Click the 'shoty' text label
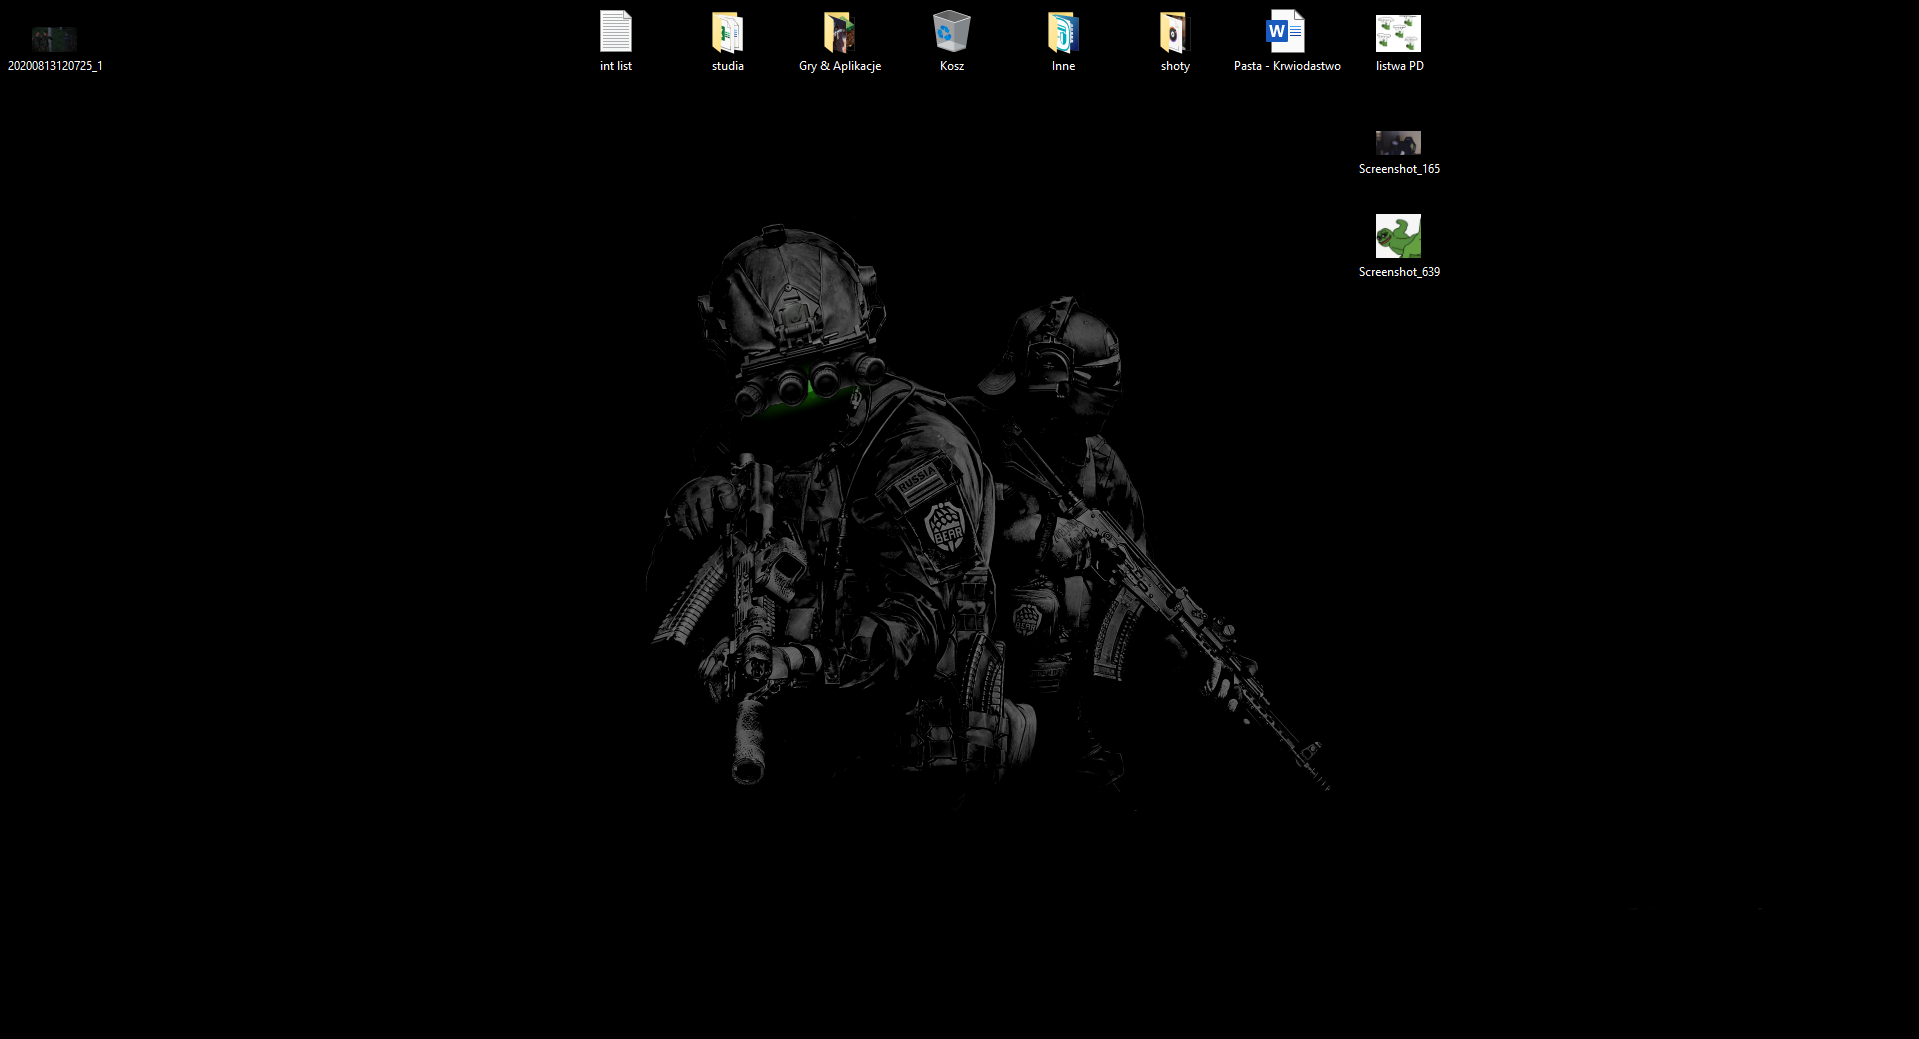Screen dimensions: 1919x1039 (1175, 66)
